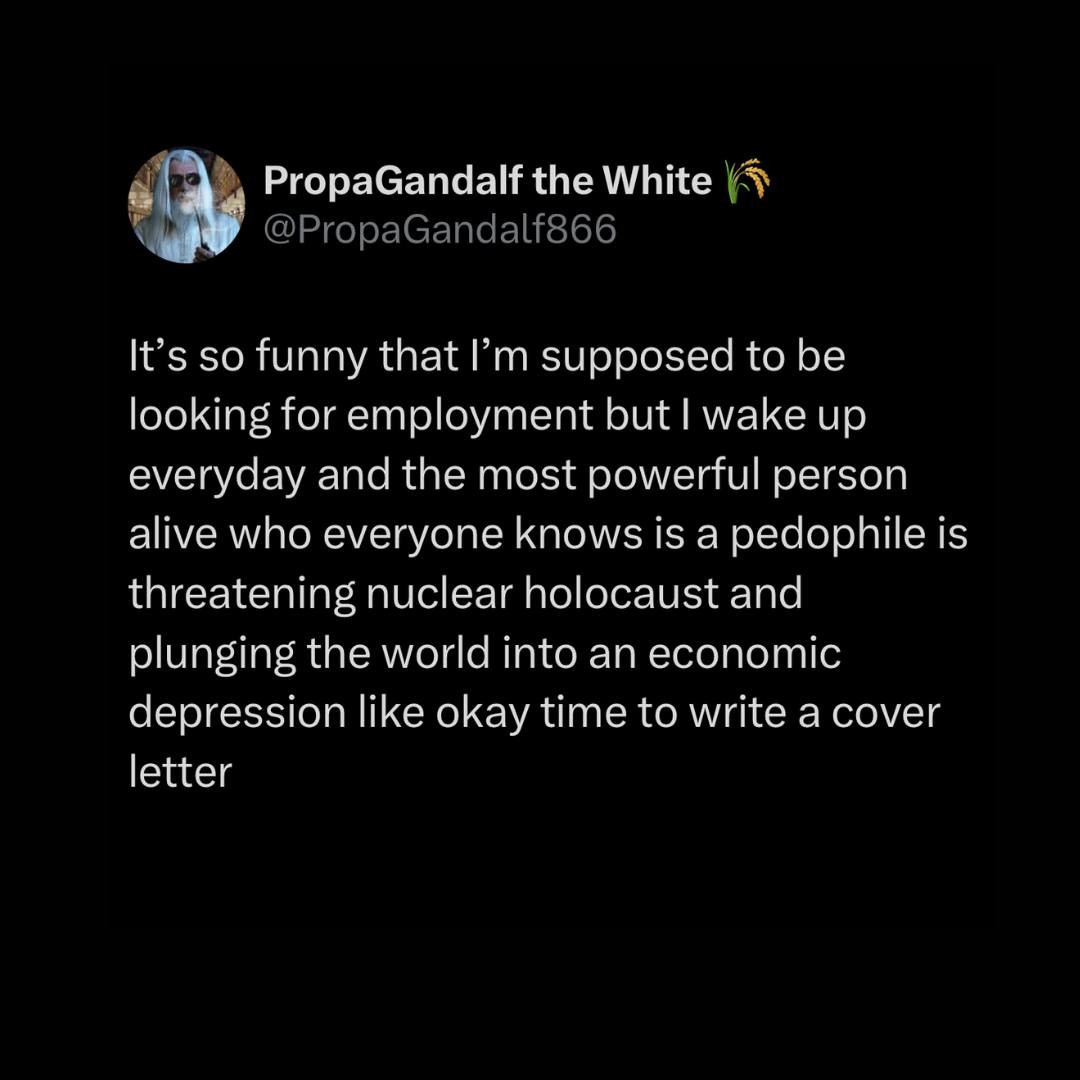
Task: Open the PropaGandalf the White display name
Action: click(488, 180)
